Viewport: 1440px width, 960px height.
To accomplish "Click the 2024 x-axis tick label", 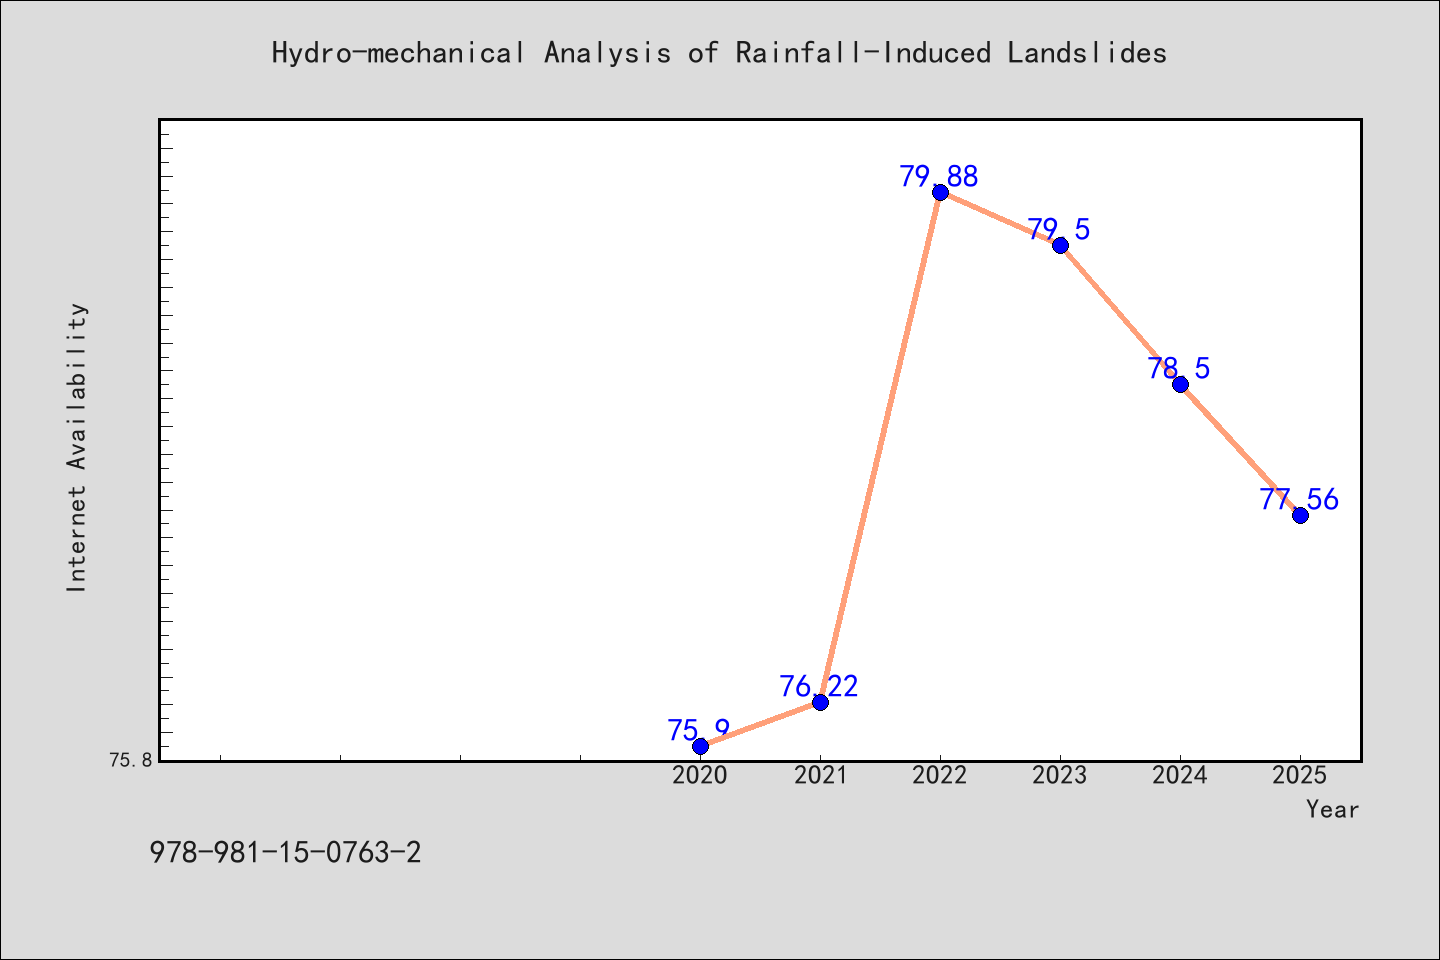I will 1180,776.
